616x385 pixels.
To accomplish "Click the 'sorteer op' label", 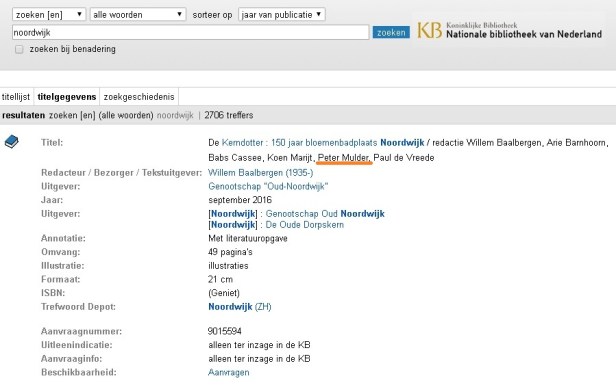I will click(212, 15).
